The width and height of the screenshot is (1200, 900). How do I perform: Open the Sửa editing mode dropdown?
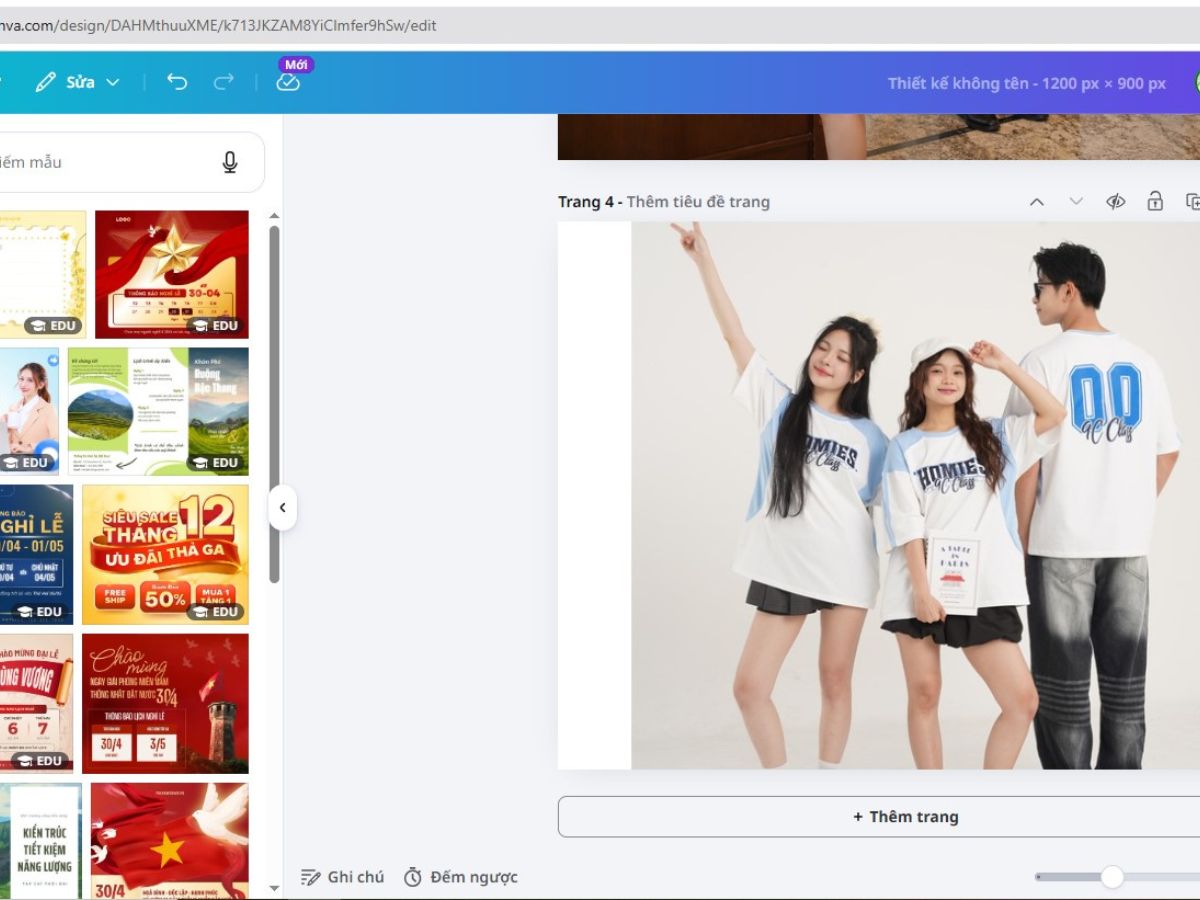tap(78, 82)
